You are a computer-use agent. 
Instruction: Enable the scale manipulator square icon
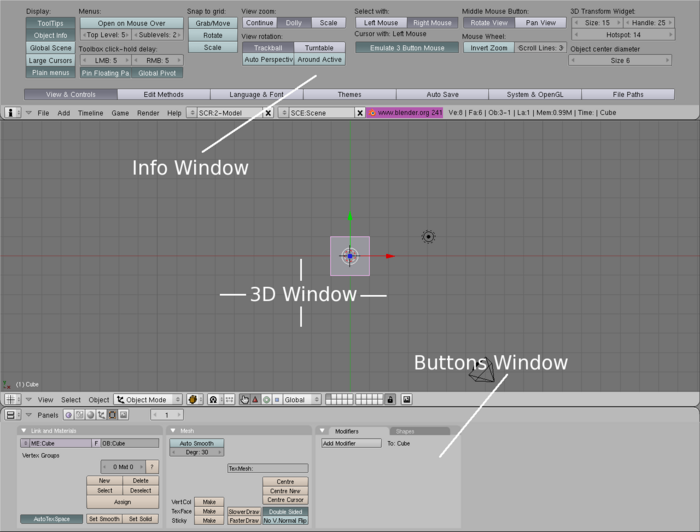tap(277, 399)
